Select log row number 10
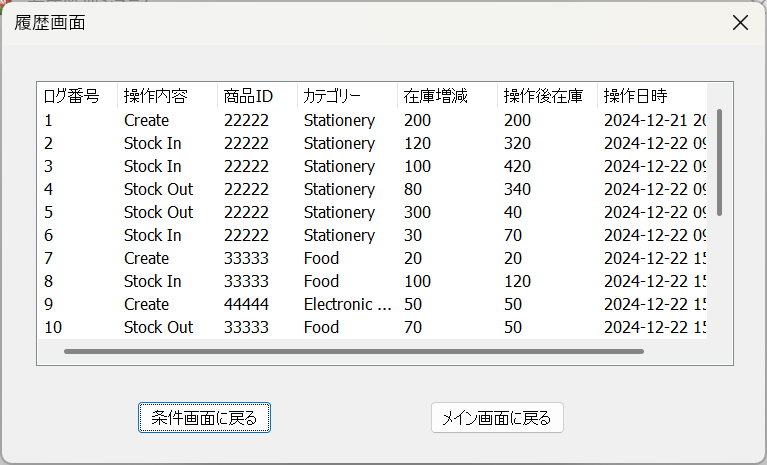 pyautogui.click(x=53, y=327)
